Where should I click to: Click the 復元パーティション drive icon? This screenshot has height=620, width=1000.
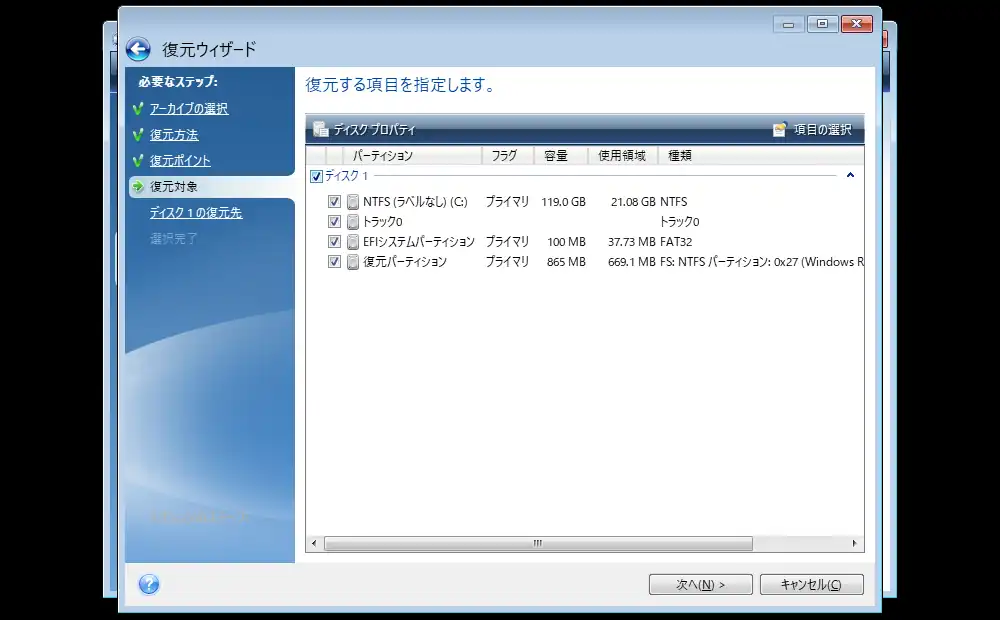point(353,262)
